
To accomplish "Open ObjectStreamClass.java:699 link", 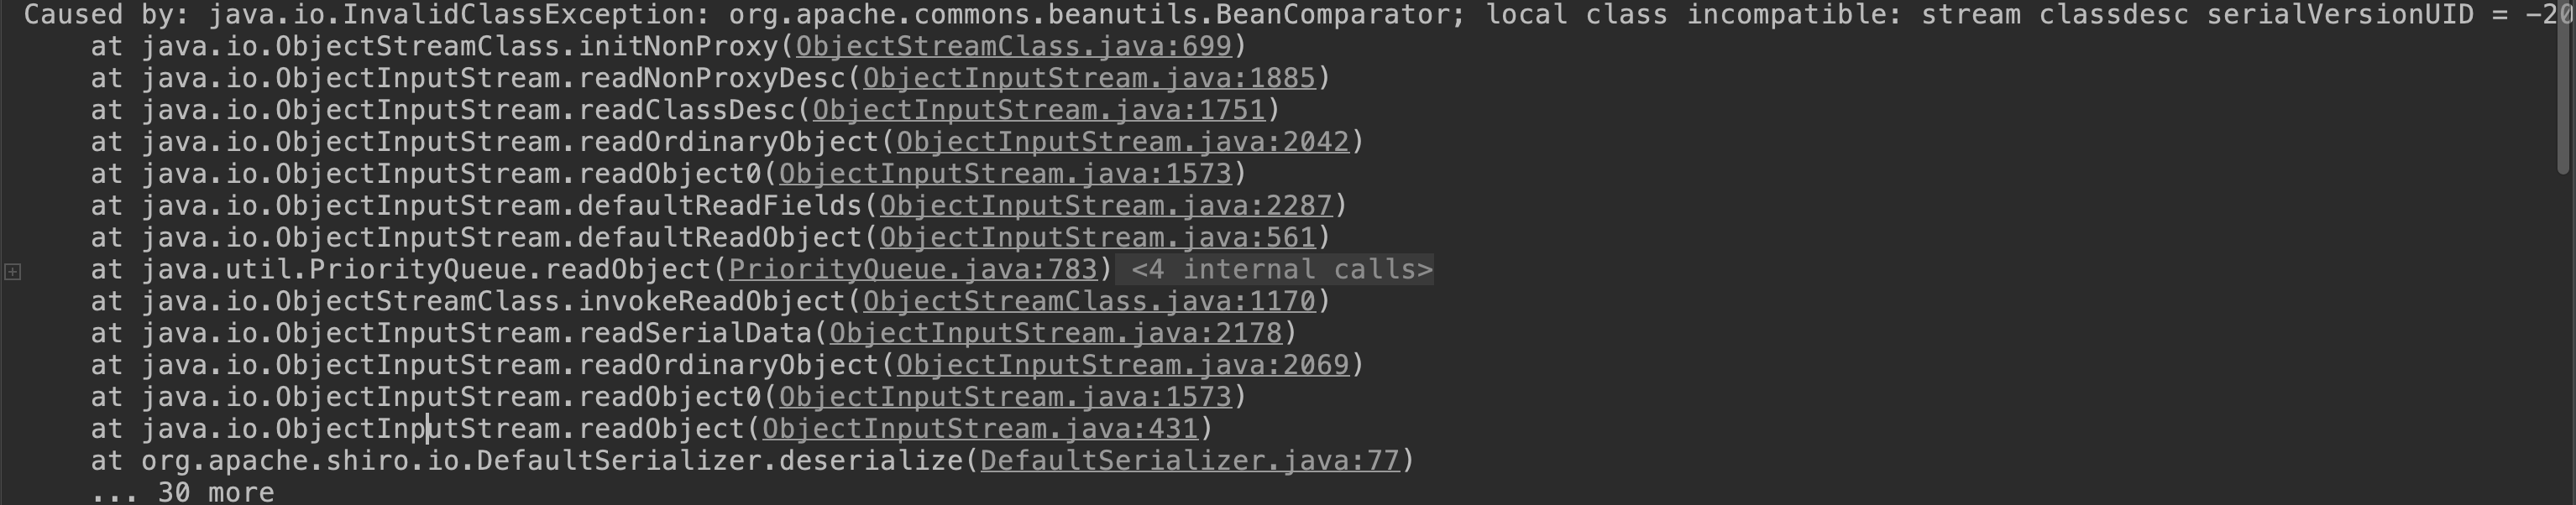I will coord(1013,46).
